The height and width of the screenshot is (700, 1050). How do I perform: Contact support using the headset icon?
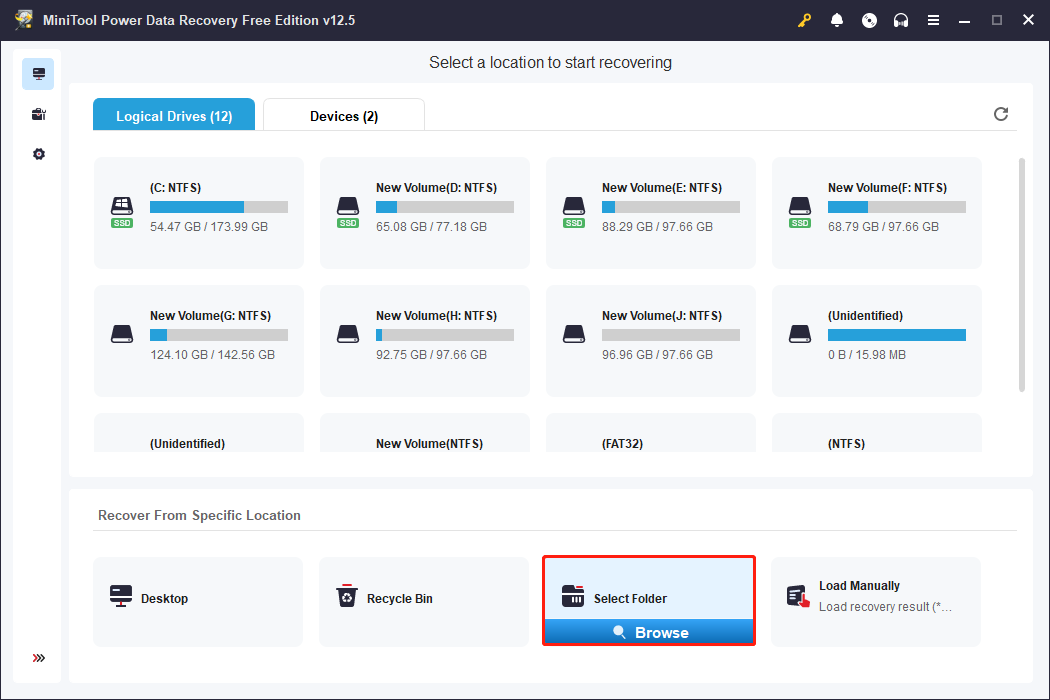(x=901, y=20)
